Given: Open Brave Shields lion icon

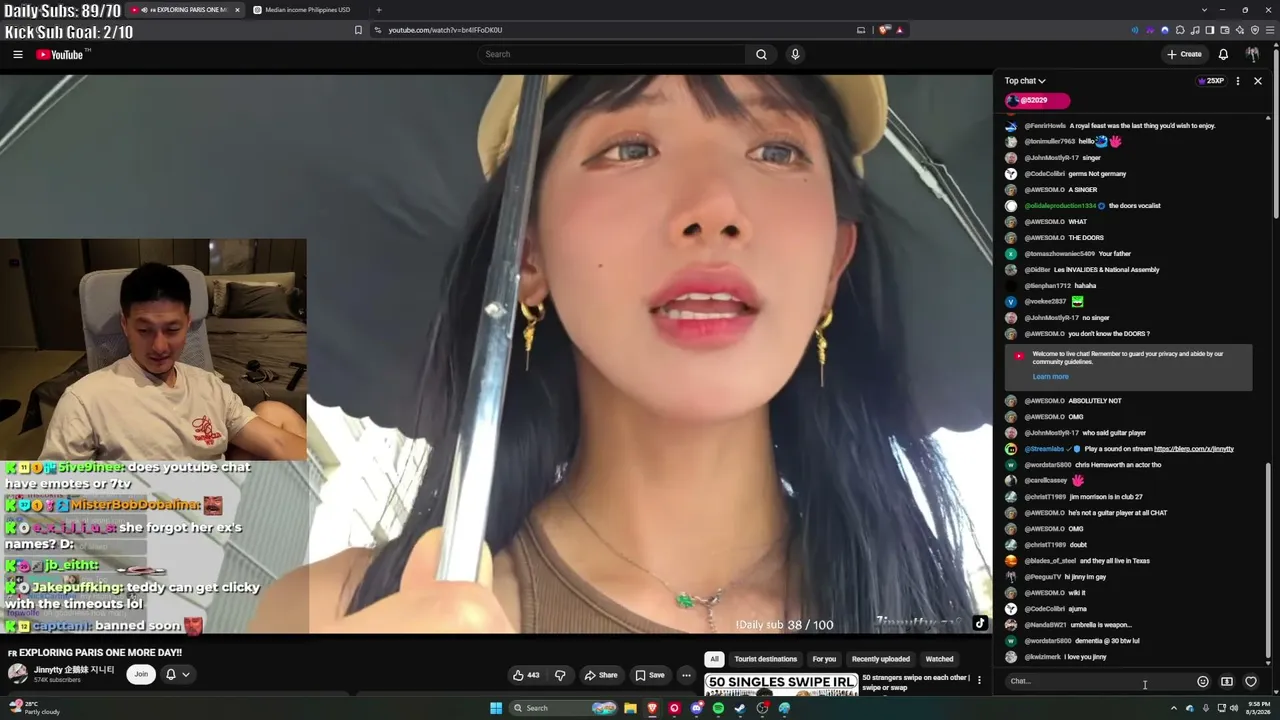Looking at the screenshot, I should (x=884, y=30).
